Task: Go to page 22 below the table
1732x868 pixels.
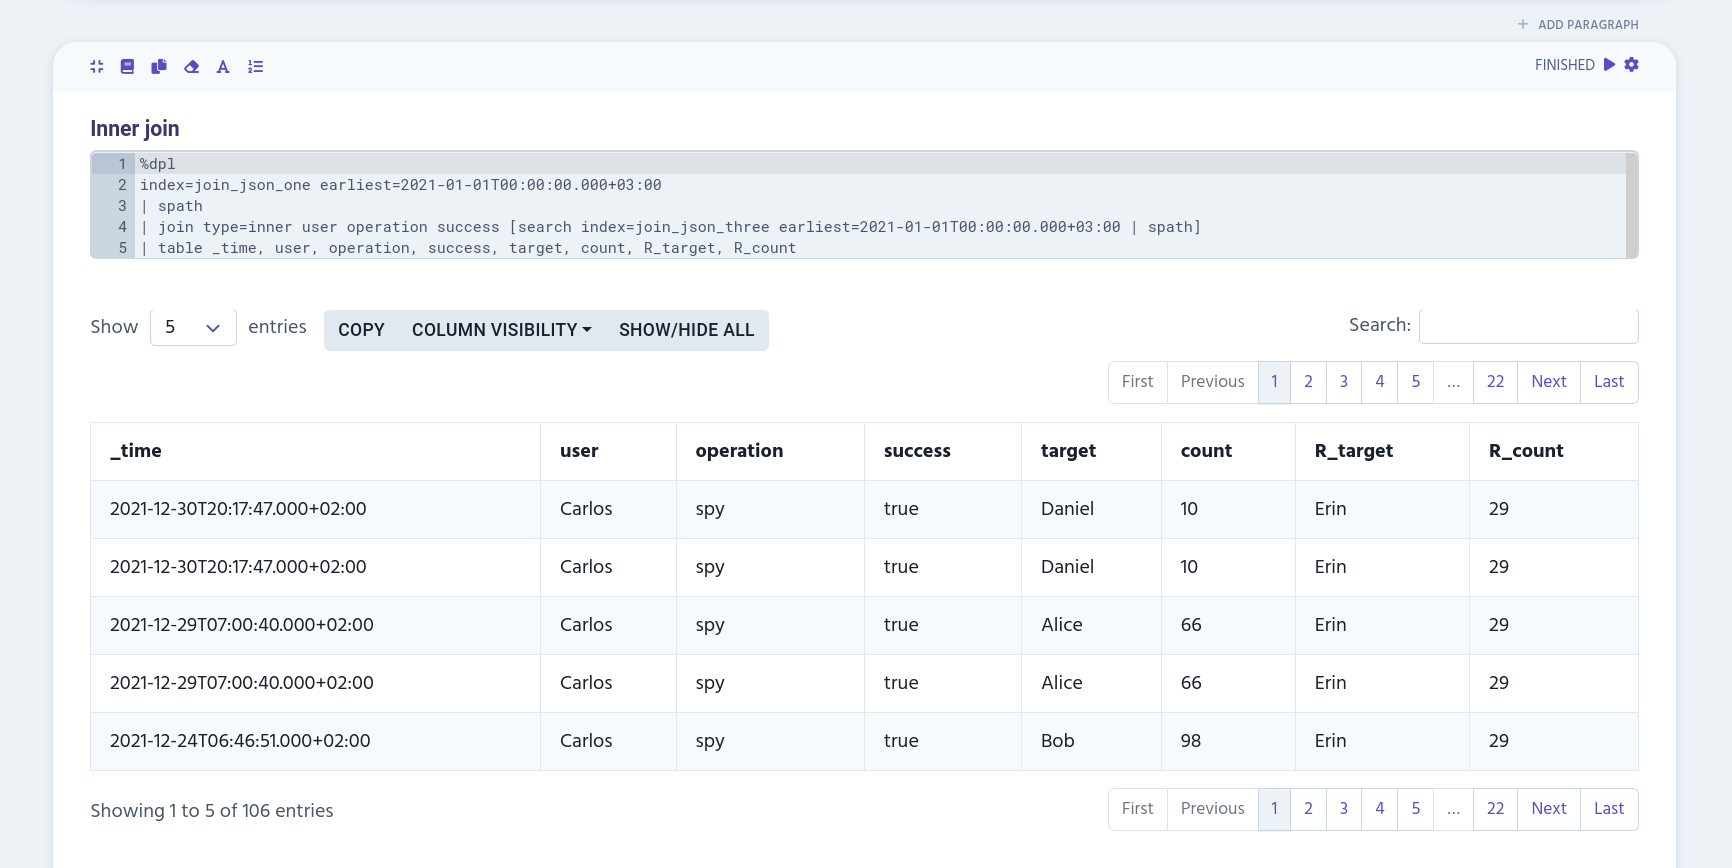Action: click(1495, 809)
